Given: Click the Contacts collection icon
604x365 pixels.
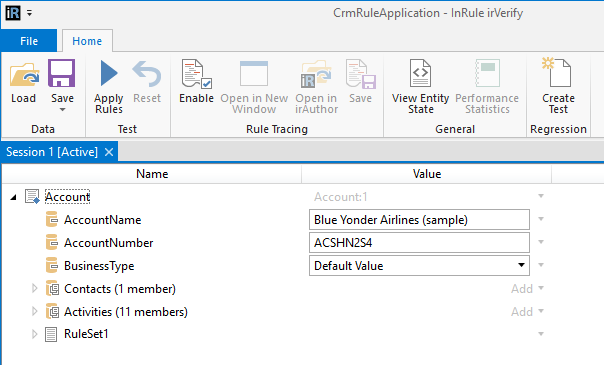Looking at the screenshot, I should click(x=52, y=288).
